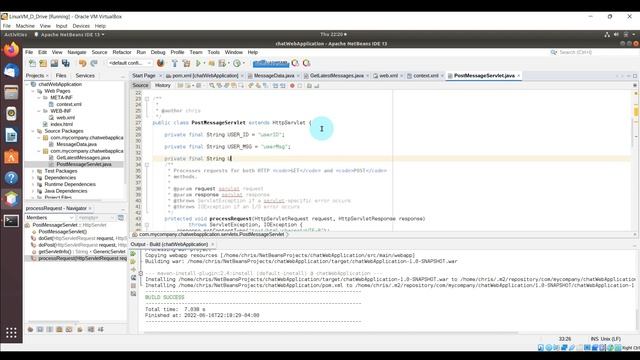
Task: Click the magnifier icon in the editor toolbar
Action: click(x=211, y=86)
